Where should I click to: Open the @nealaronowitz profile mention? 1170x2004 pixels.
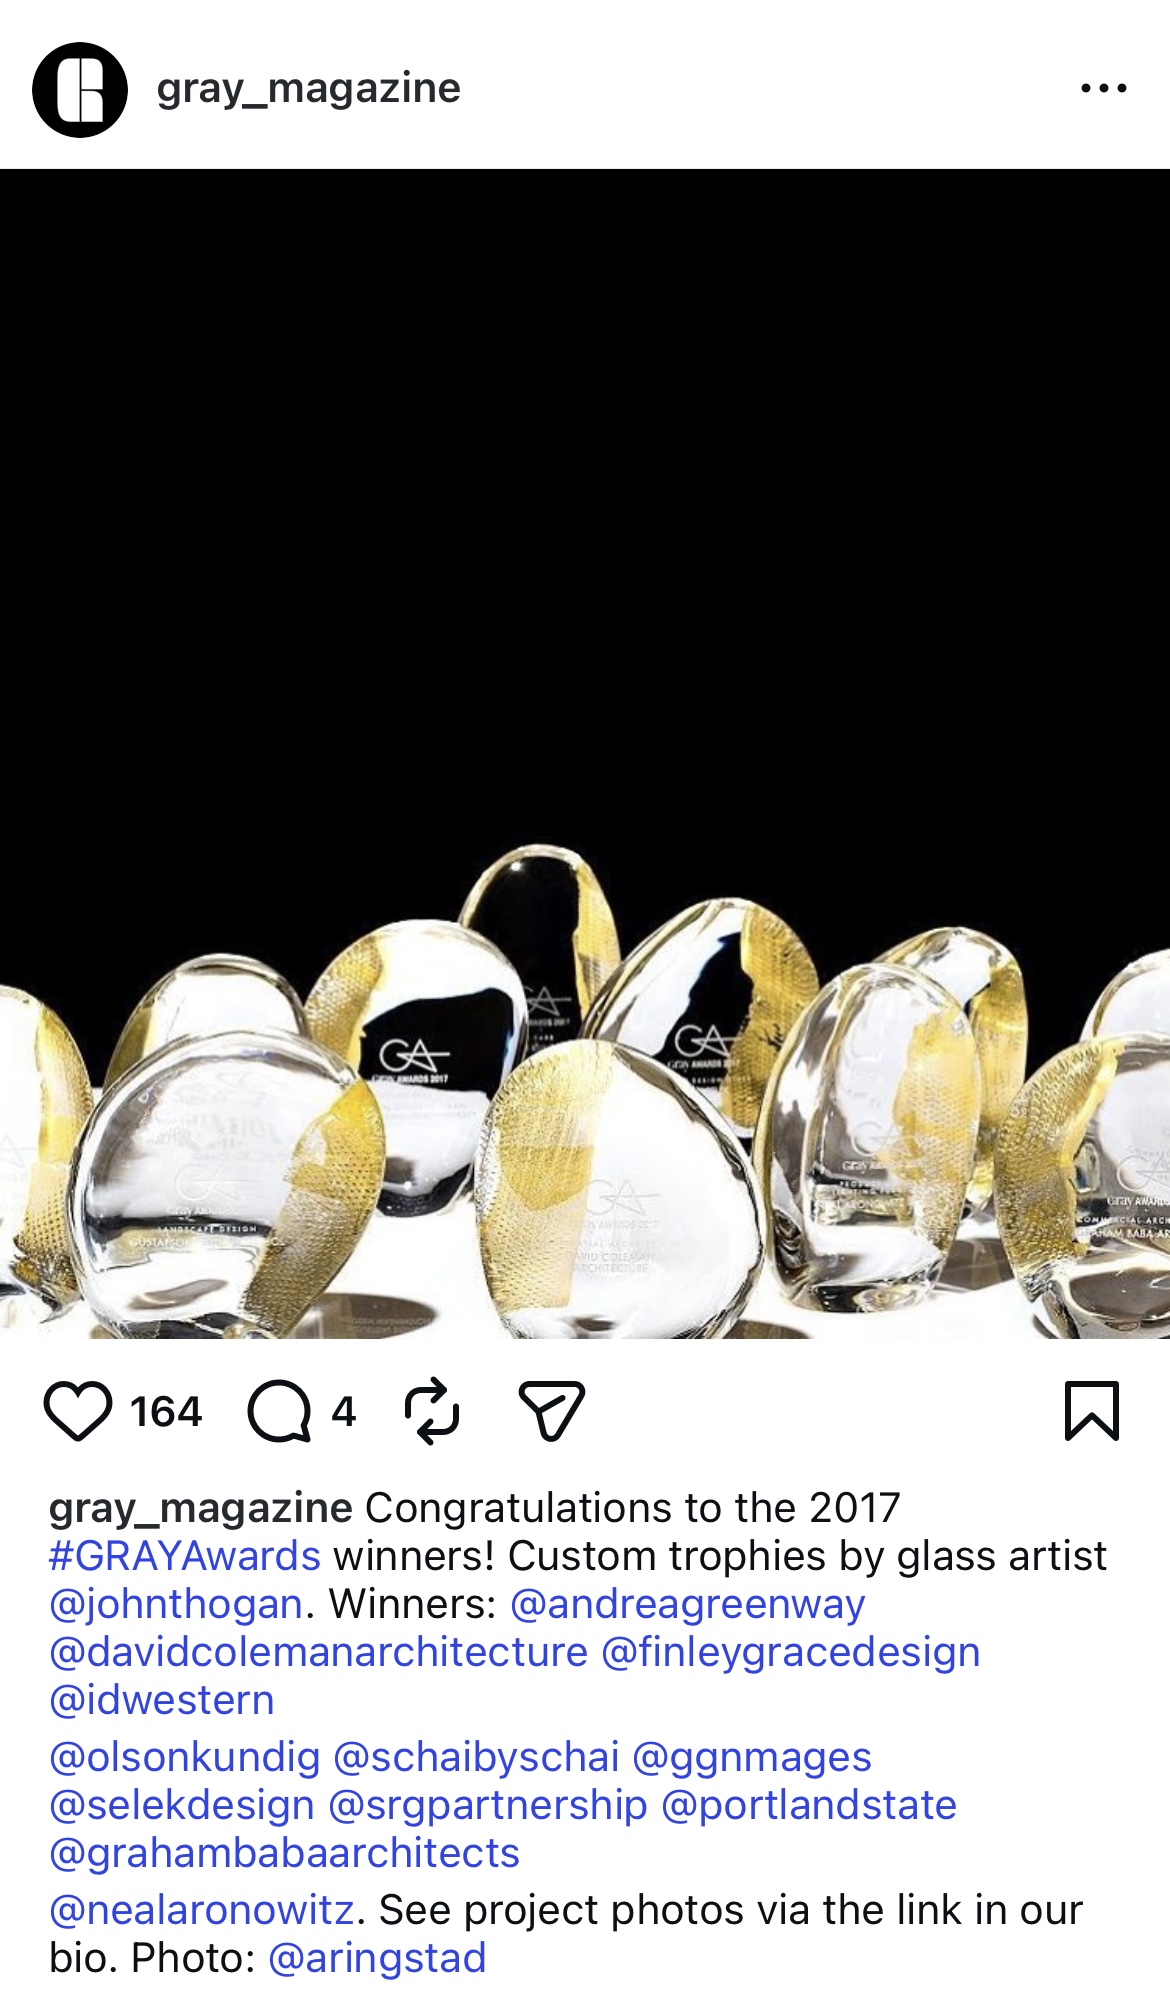point(202,1910)
